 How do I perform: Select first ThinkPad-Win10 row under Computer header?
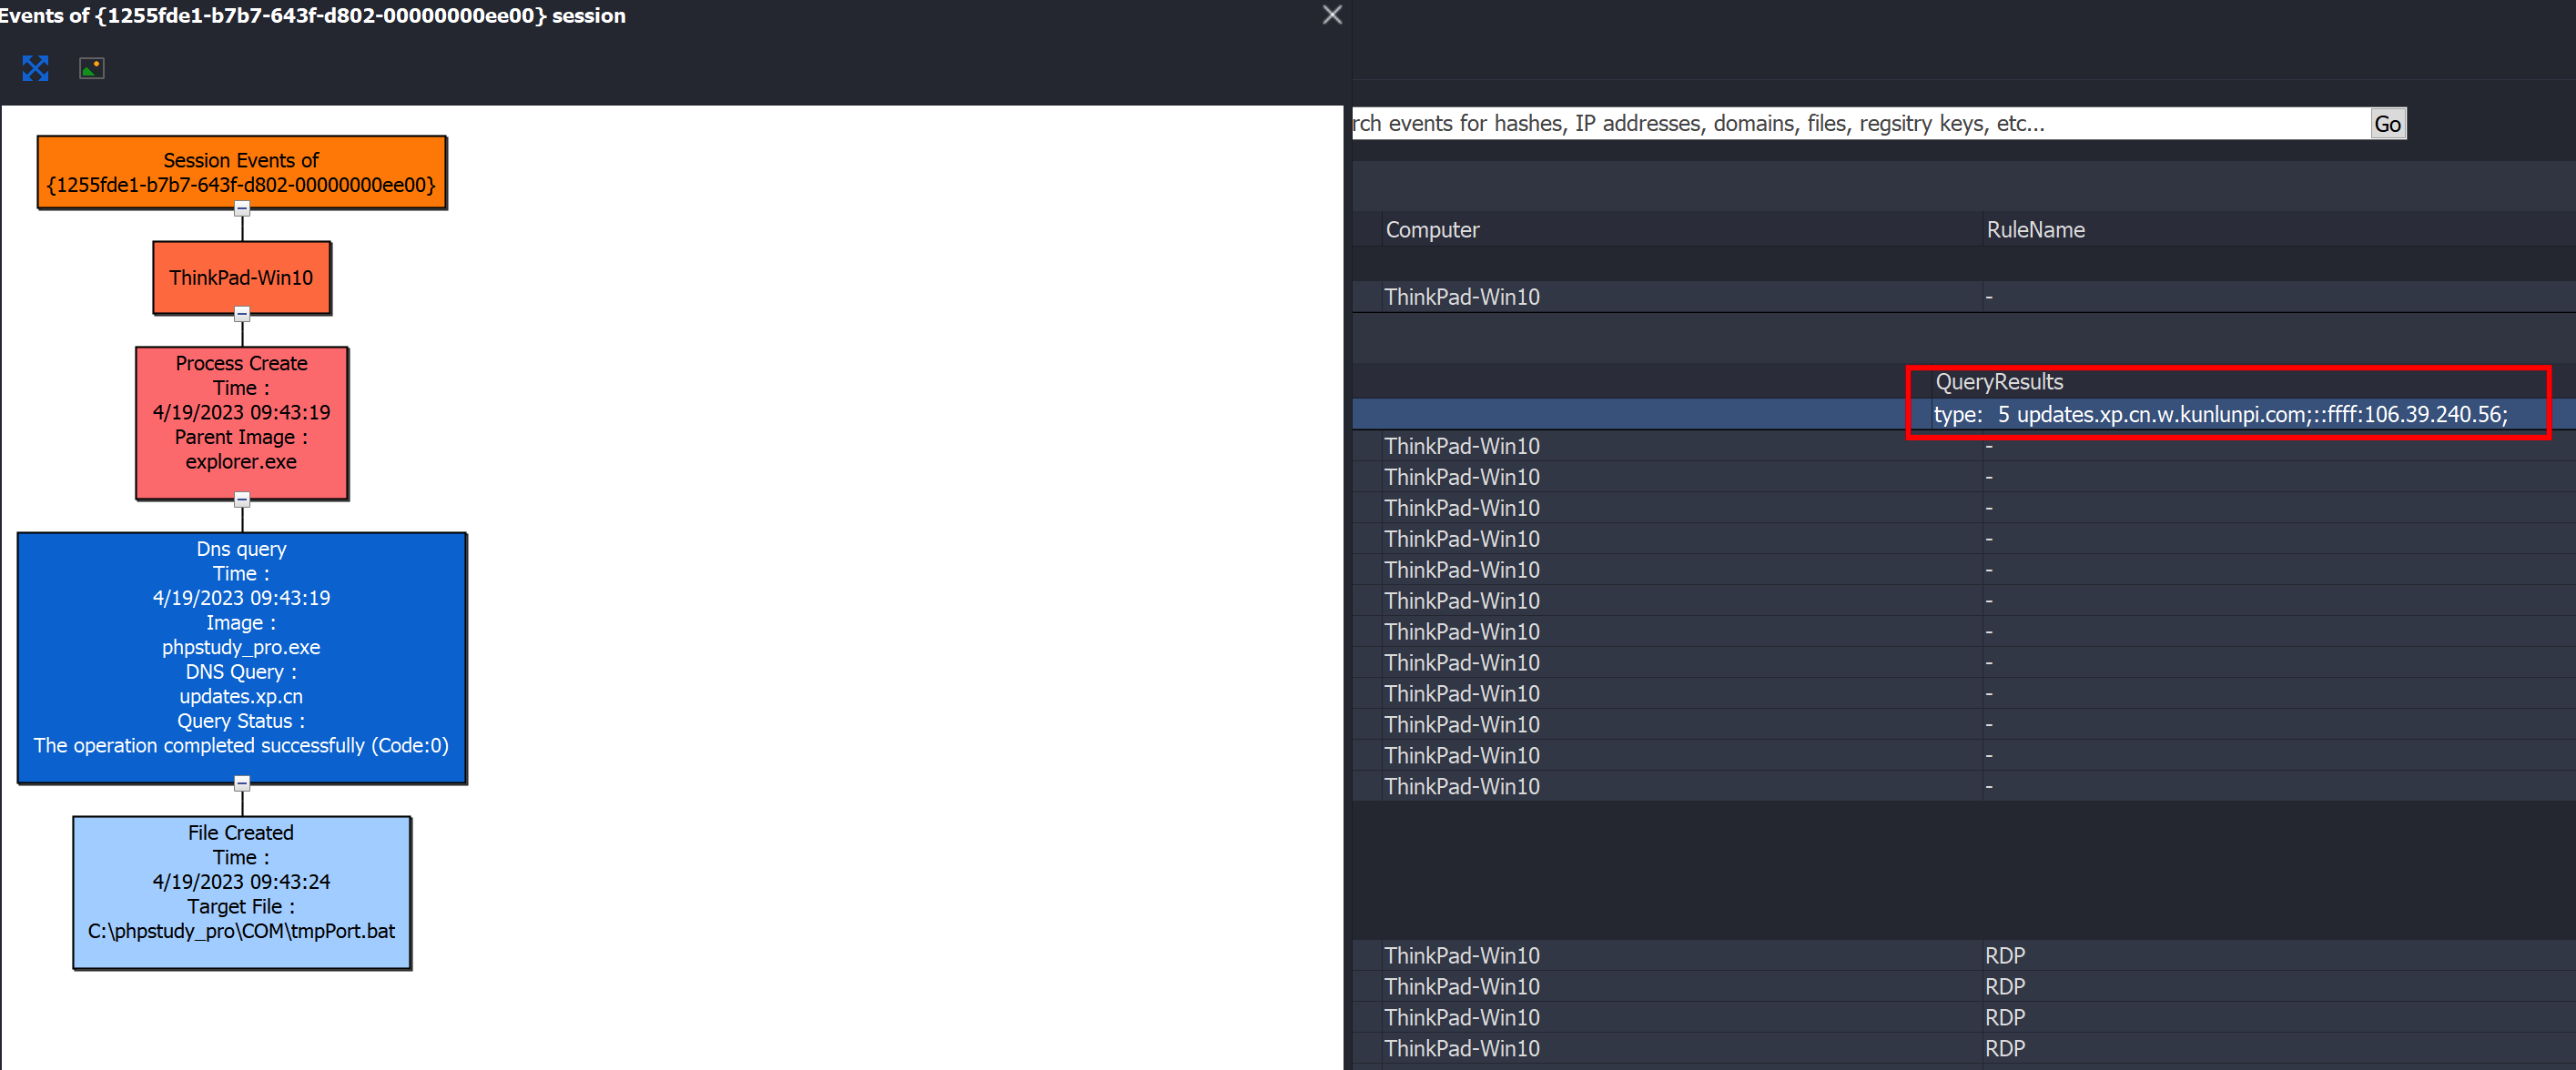coord(1964,297)
